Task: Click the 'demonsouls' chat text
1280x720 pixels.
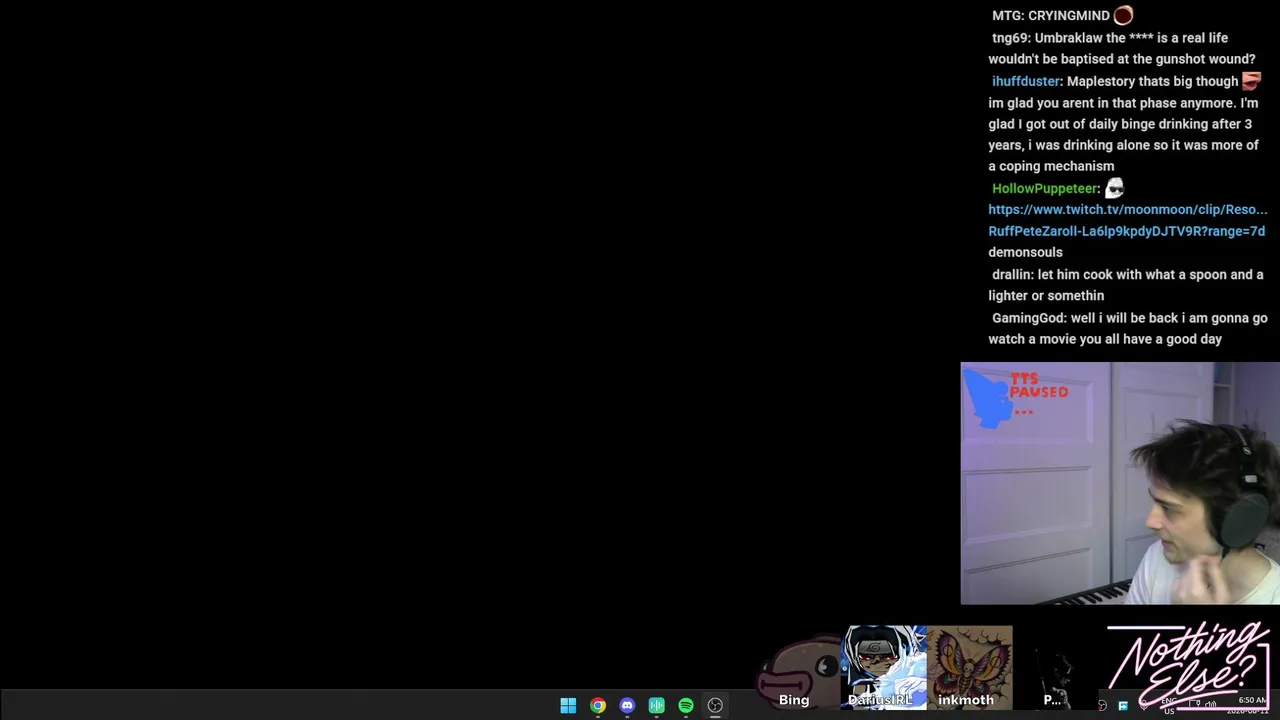Action: click(1025, 252)
